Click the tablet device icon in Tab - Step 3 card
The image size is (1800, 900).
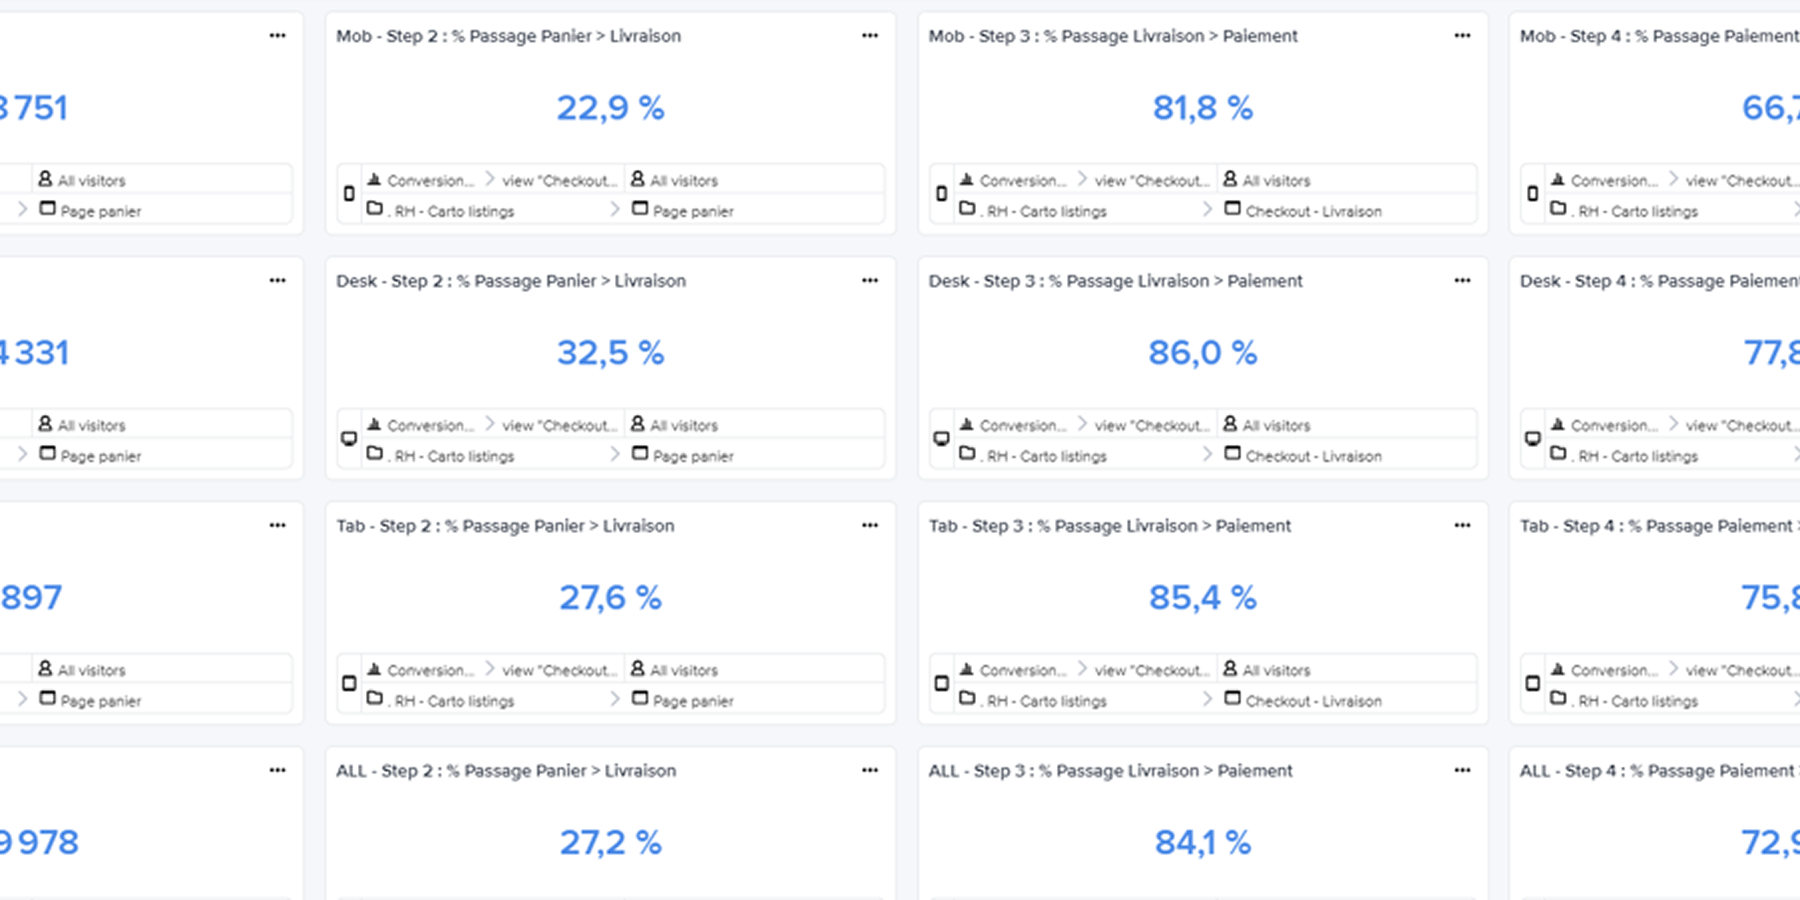click(x=941, y=684)
